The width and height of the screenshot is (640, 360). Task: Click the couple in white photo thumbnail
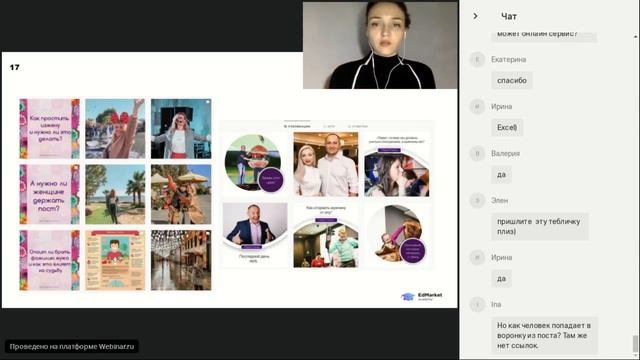click(326, 164)
